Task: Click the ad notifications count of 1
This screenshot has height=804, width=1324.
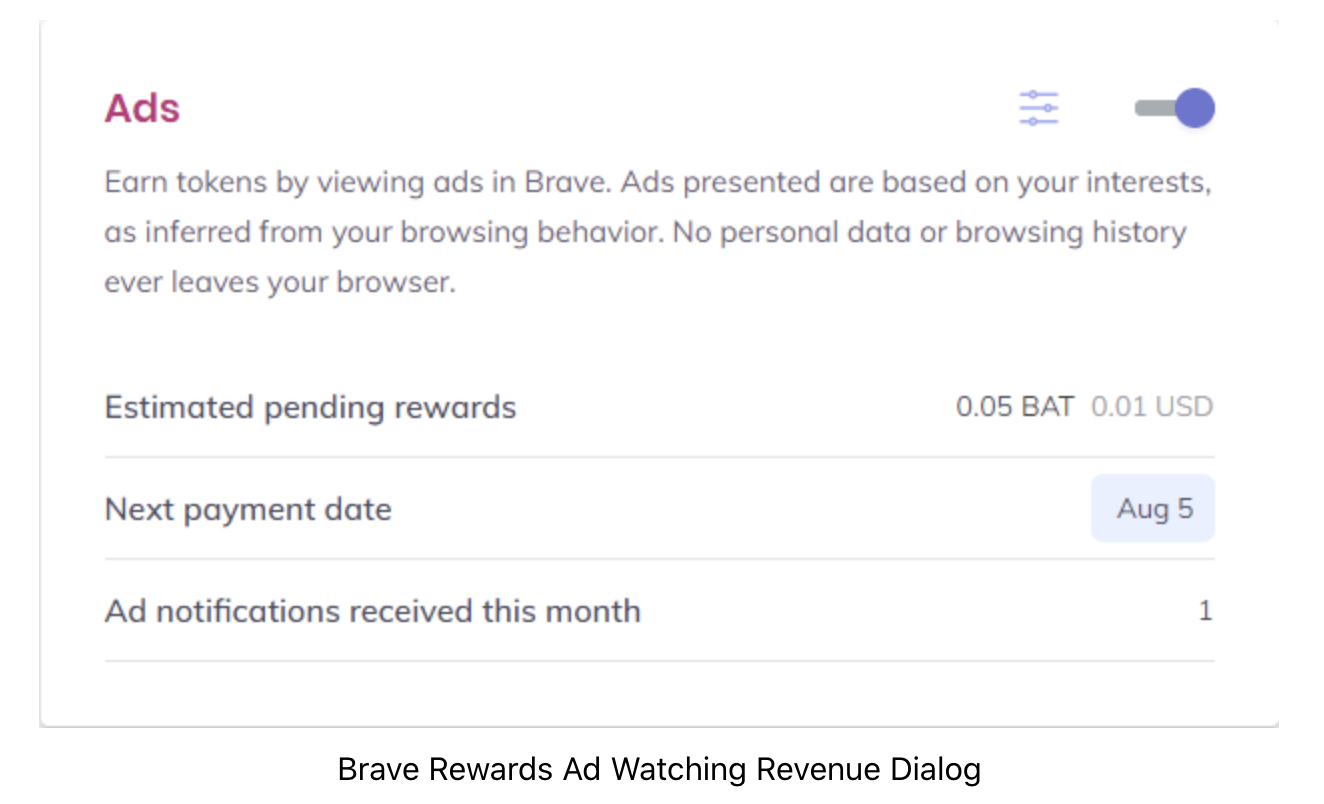Action: point(1205,611)
